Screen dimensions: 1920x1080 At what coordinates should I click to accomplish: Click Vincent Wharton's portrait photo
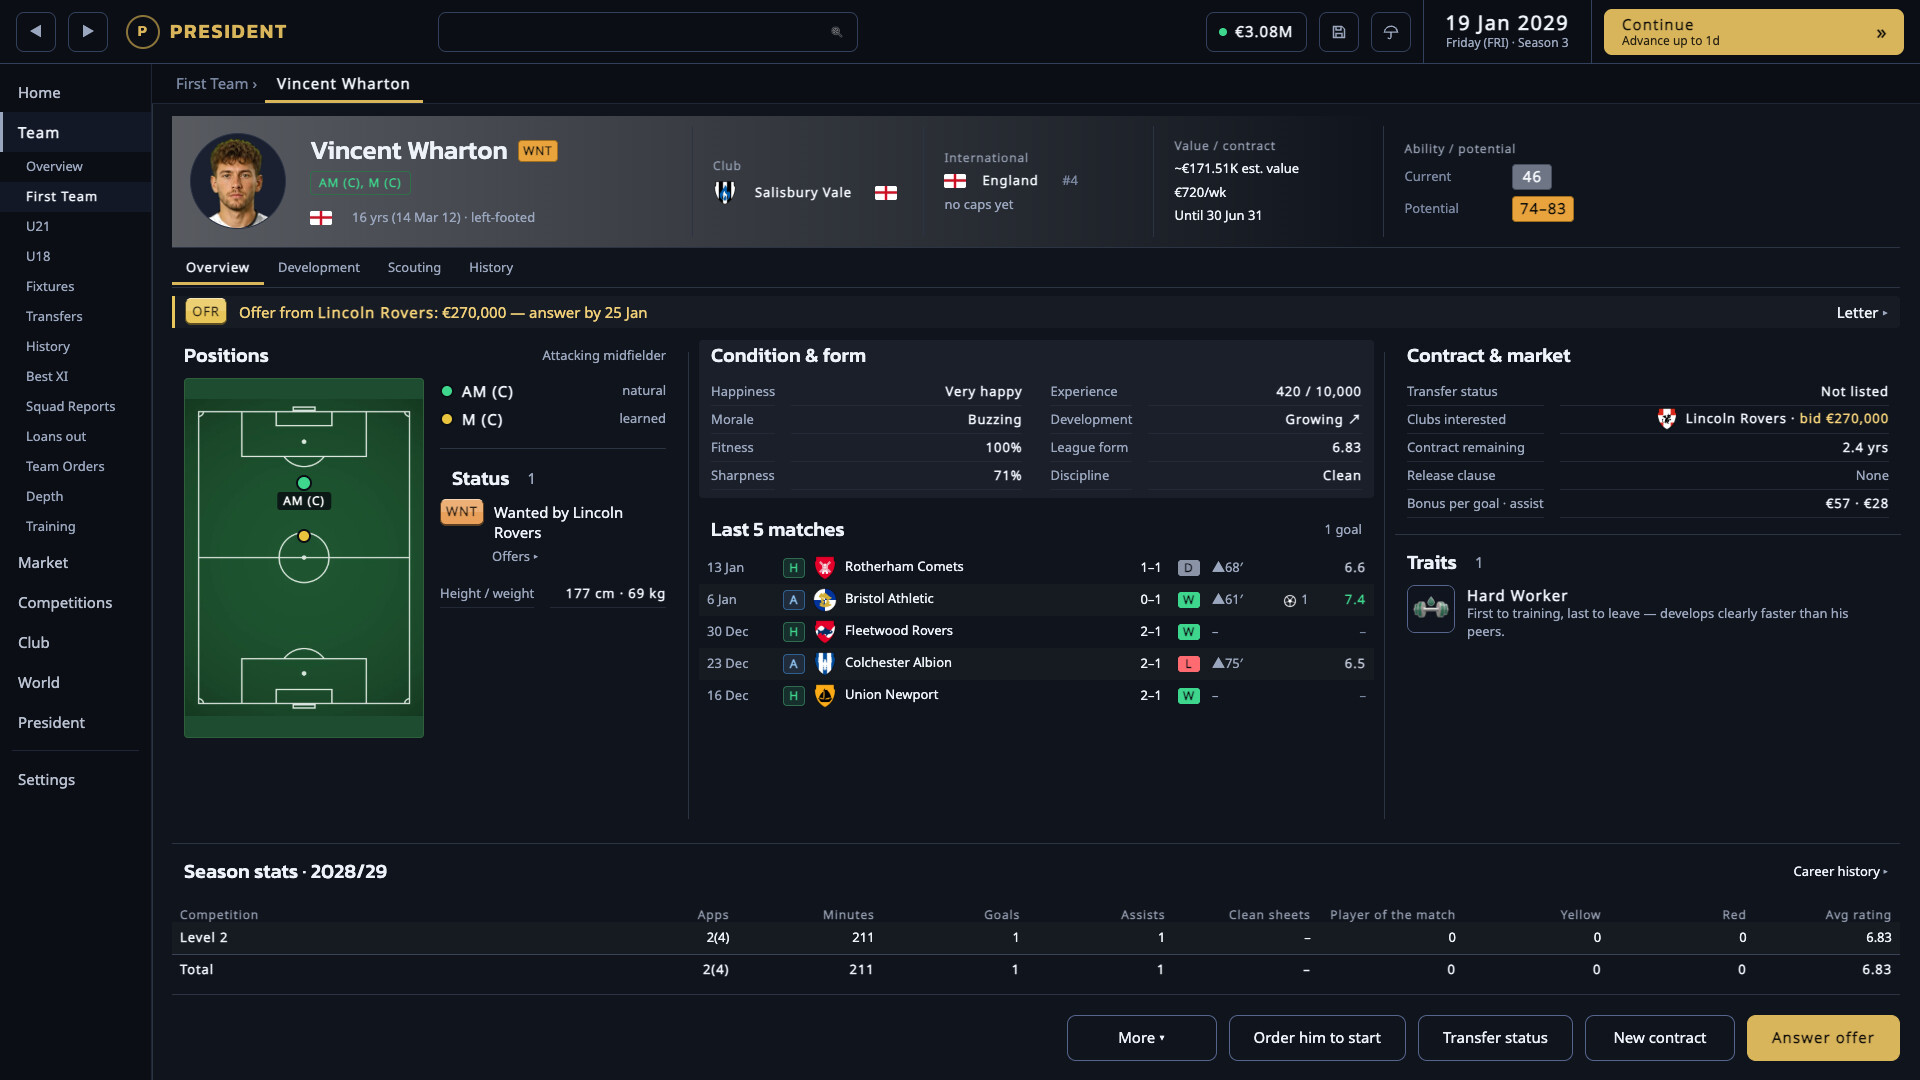tap(238, 181)
